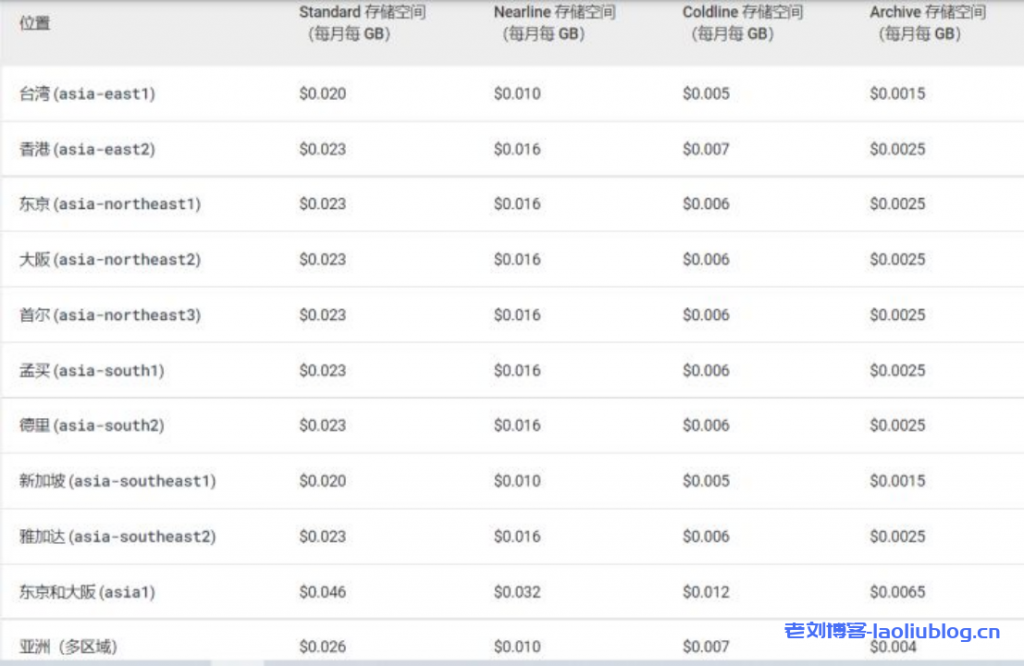Click the Coldline 存储空间 column header
The image size is (1024, 666).
pos(743,23)
